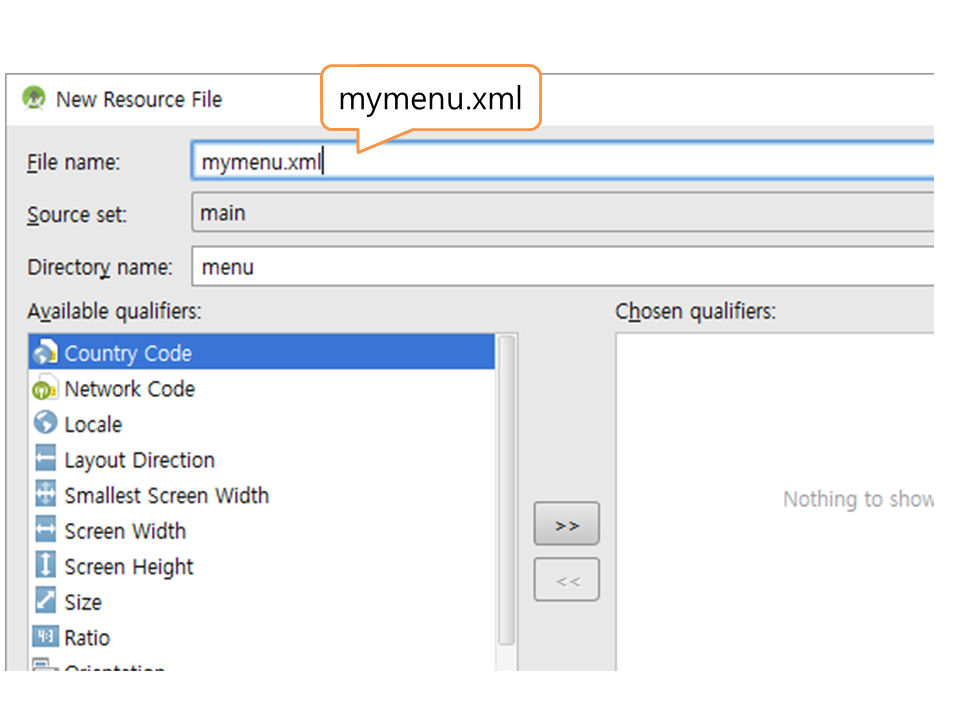The width and height of the screenshot is (960, 720).
Task: Select the Country Code qualifier icon
Action: 45,353
